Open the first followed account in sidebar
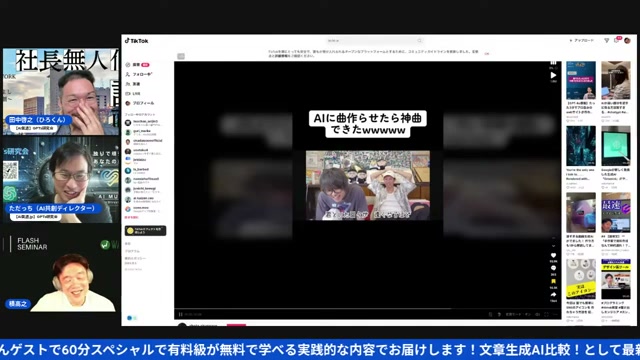Screen dimensions: 640x360 click(143, 122)
